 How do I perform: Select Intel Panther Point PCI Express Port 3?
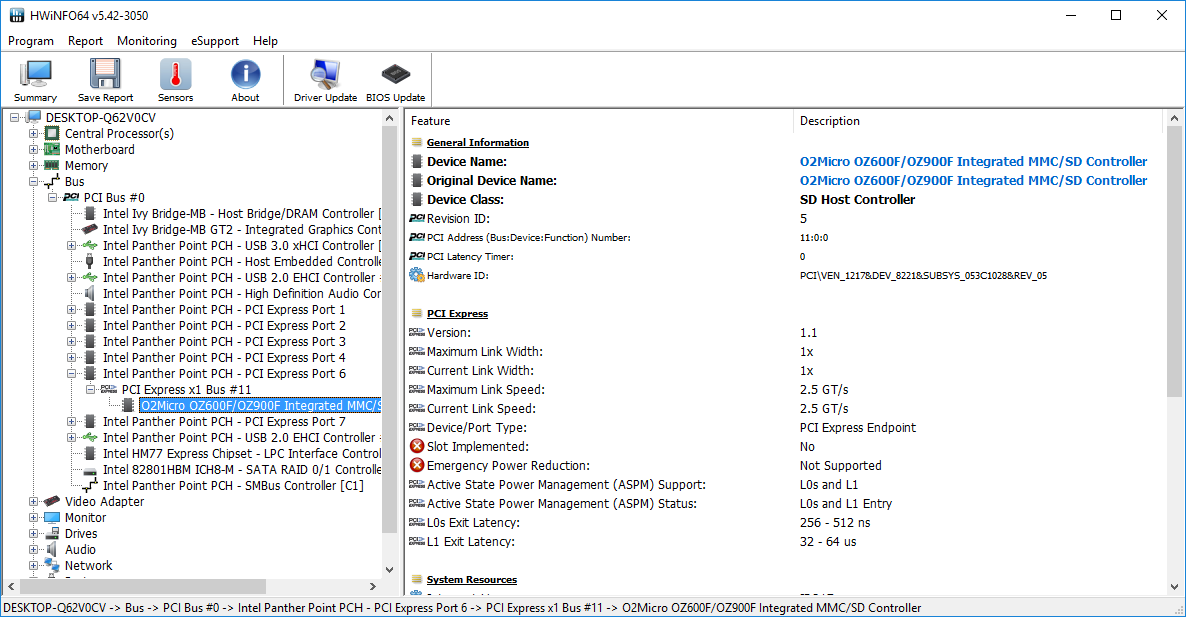coord(224,341)
